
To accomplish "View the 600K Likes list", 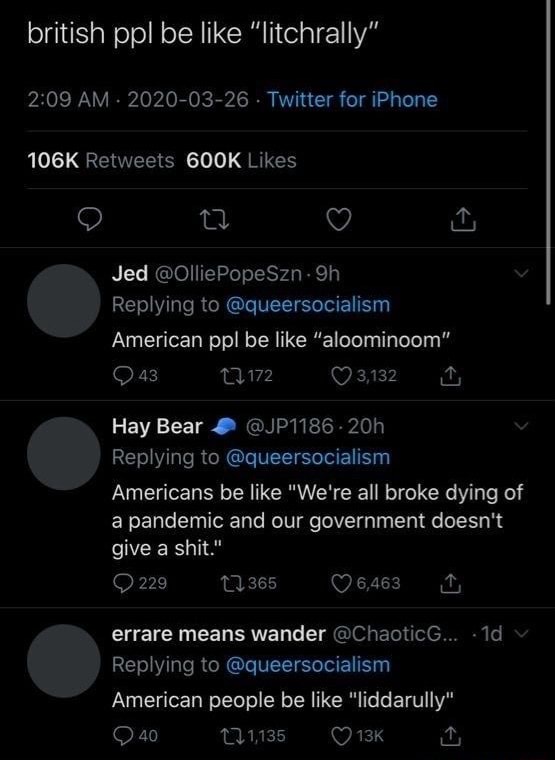I will click(x=241, y=160).
